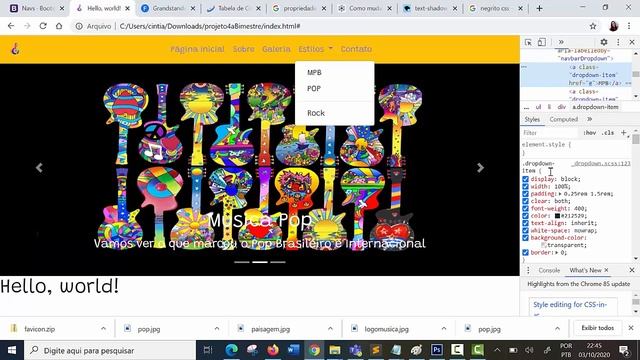Open Microsoft Edge from the taskbar
The width and height of the screenshot is (640, 360).
click(x=232, y=350)
